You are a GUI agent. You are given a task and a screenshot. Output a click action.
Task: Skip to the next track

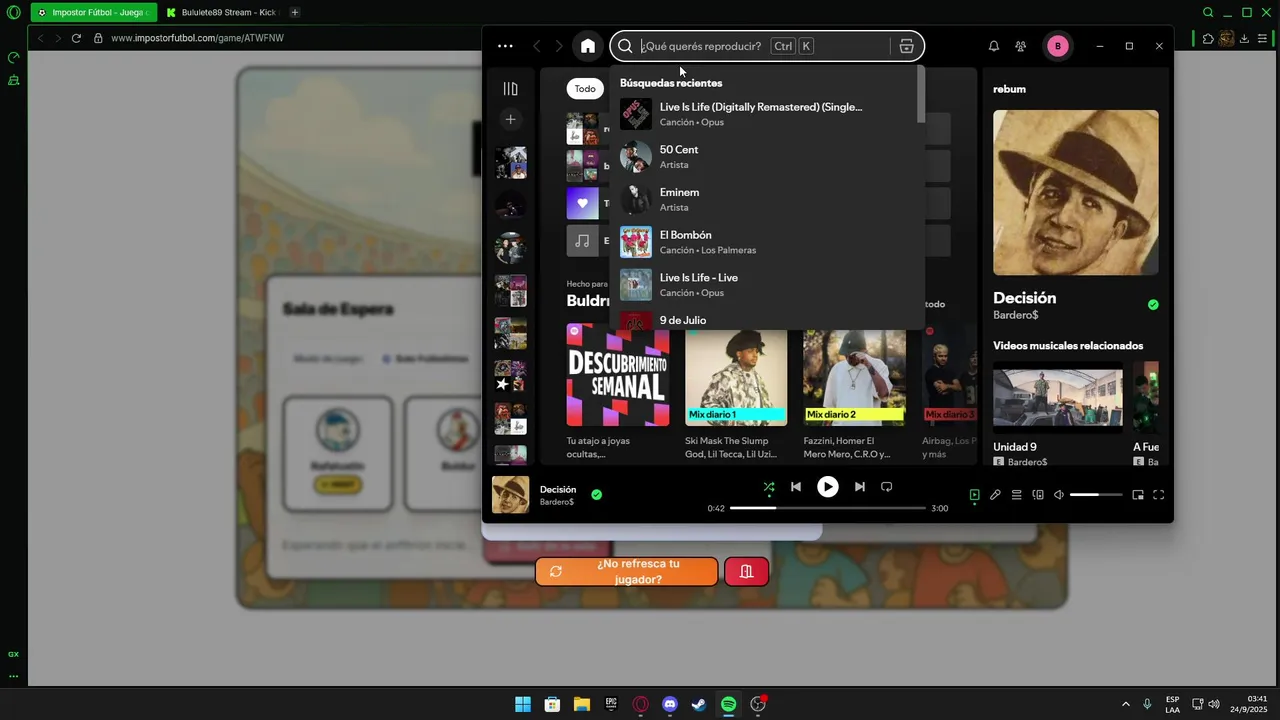pos(860,487)
